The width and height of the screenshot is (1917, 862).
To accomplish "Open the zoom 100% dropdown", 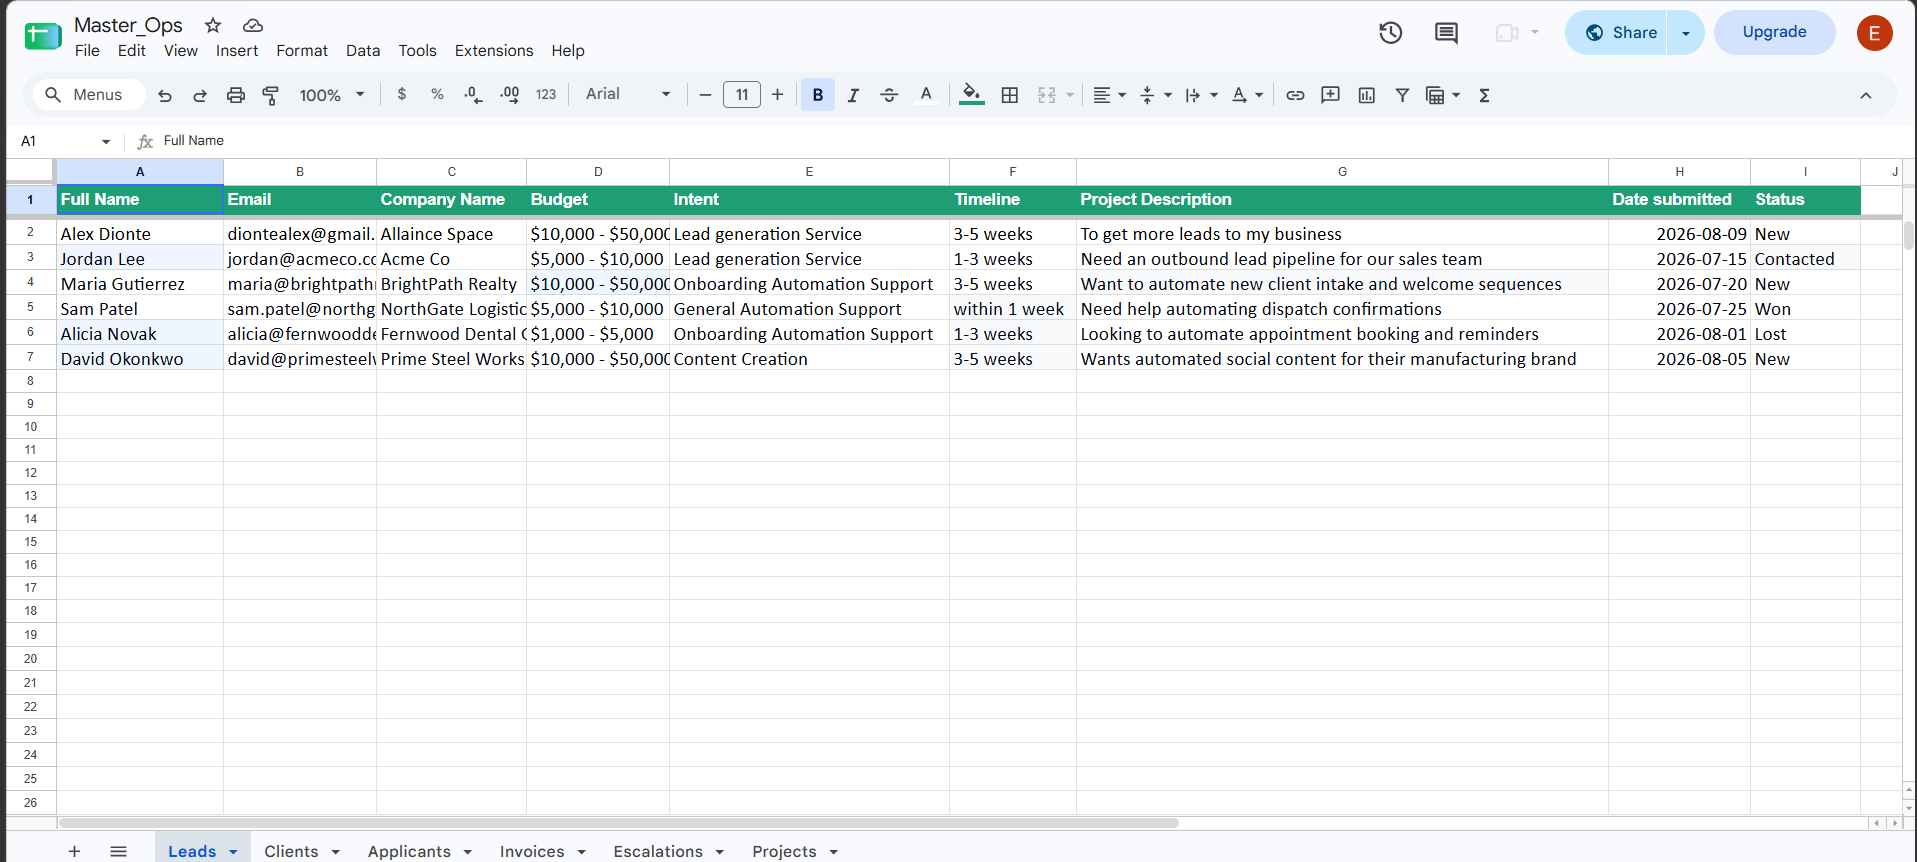I will point(332,95).
